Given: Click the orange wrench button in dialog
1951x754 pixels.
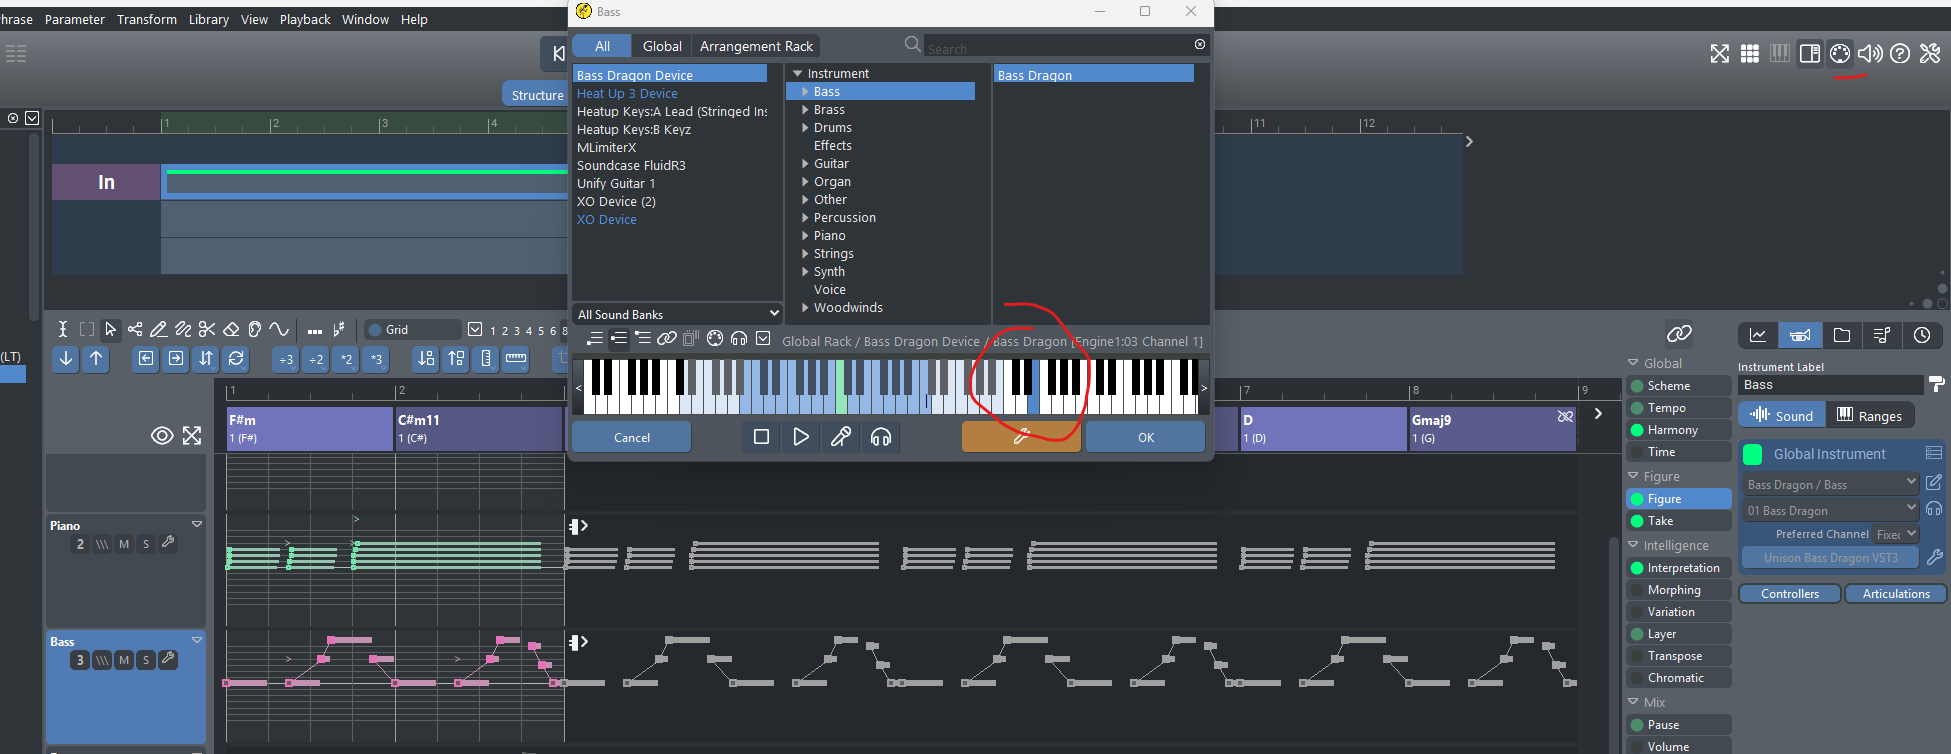Looking at the screenshot, I should coord(1021,437).
